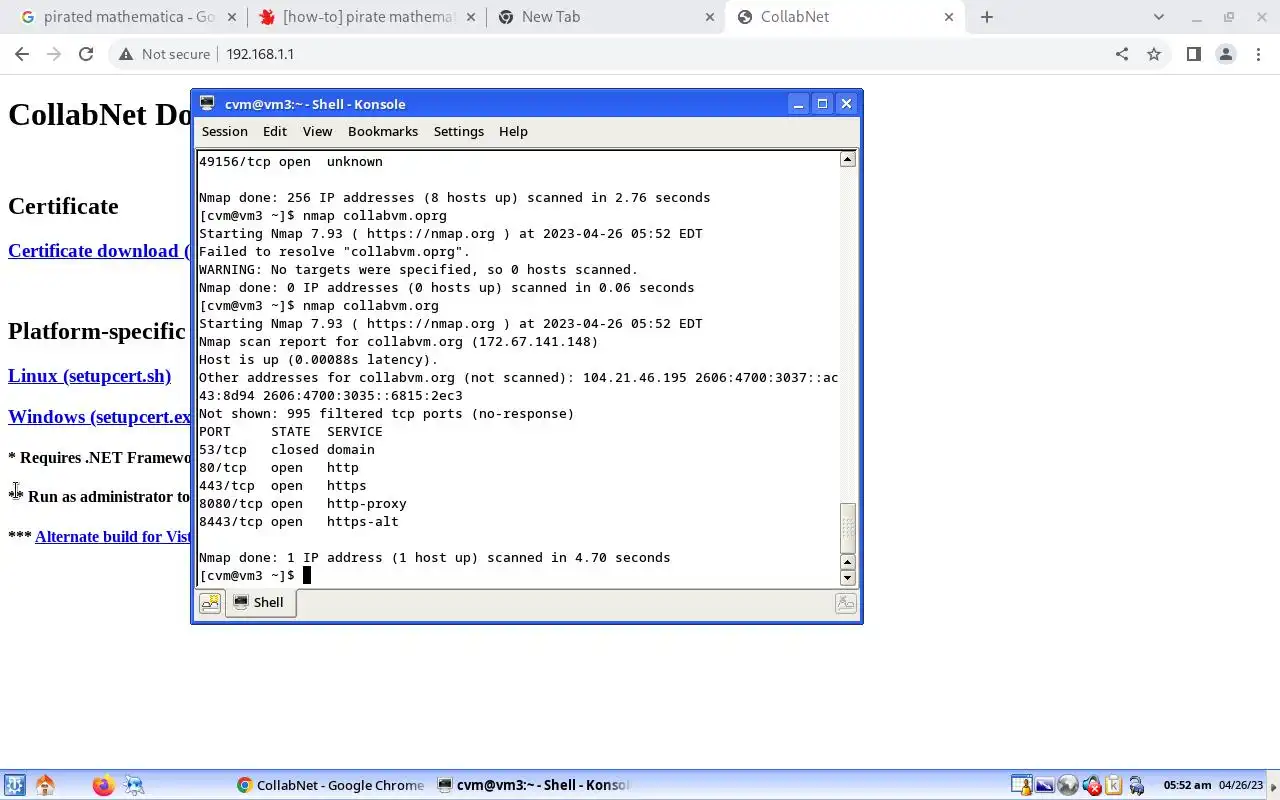Click the Failed to resolve collabvm.oprg line
1280x800 pixels.
point(334,251)
